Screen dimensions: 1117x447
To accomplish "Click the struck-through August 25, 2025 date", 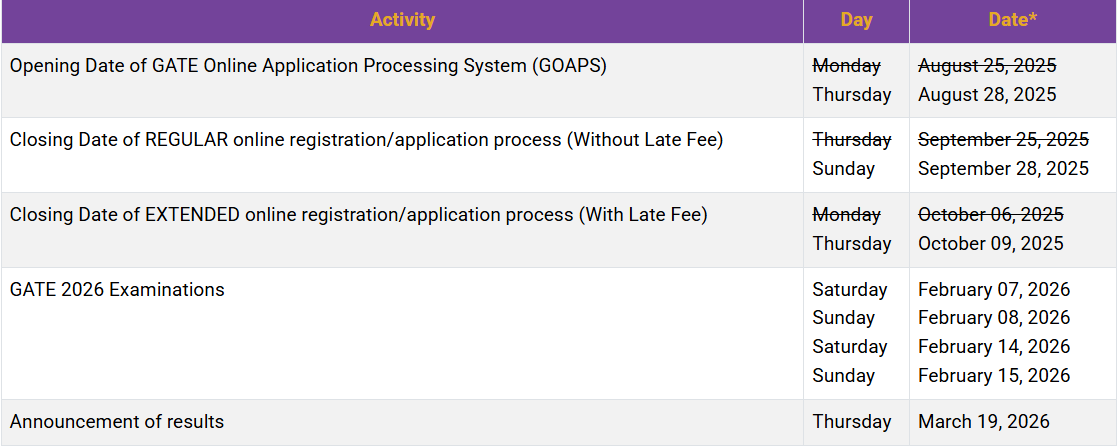I will click(x=987, y=66).
